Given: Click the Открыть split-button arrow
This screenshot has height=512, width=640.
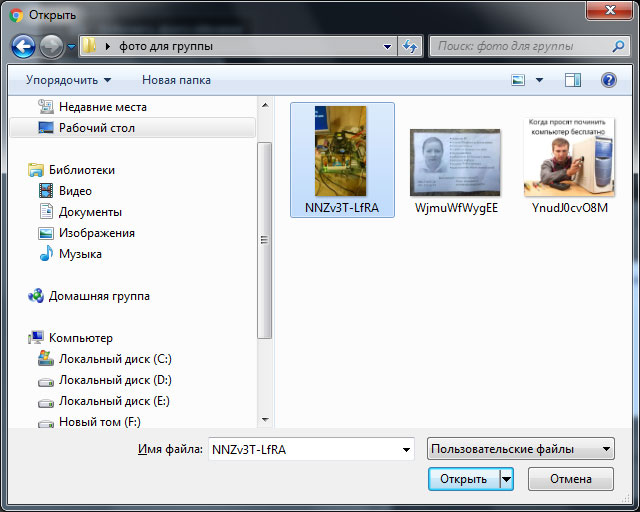Looking at the screenshot, I should tap(506, 479).
